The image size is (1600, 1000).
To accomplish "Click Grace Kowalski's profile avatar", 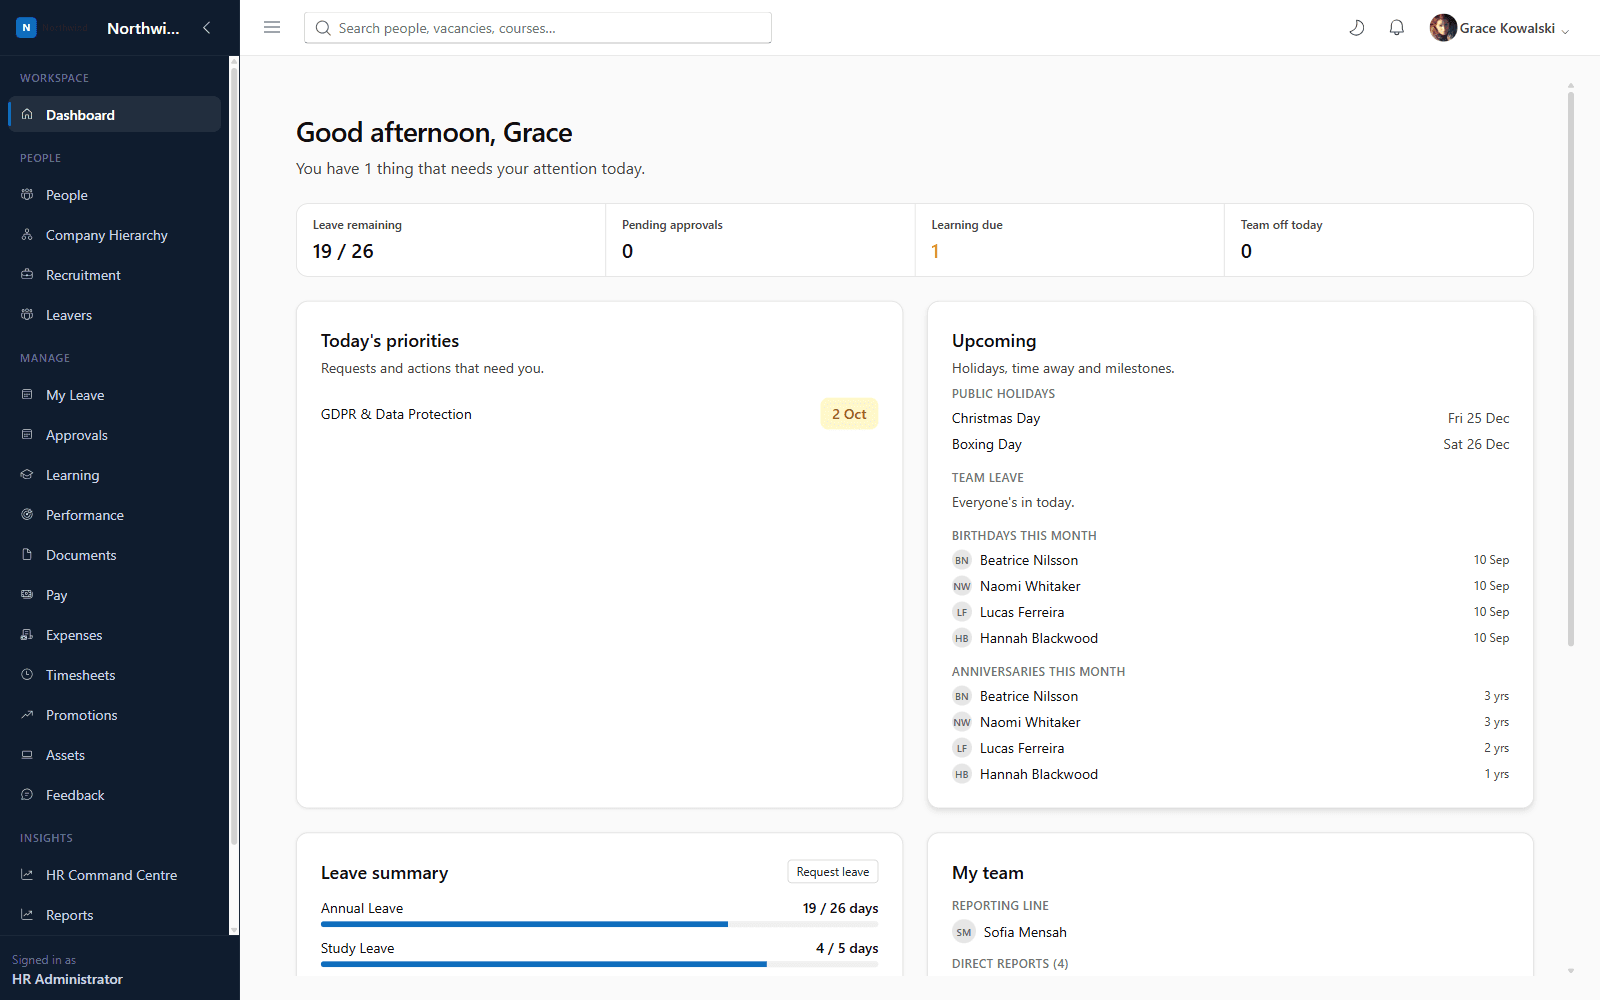I will (x=1443, y=28).
